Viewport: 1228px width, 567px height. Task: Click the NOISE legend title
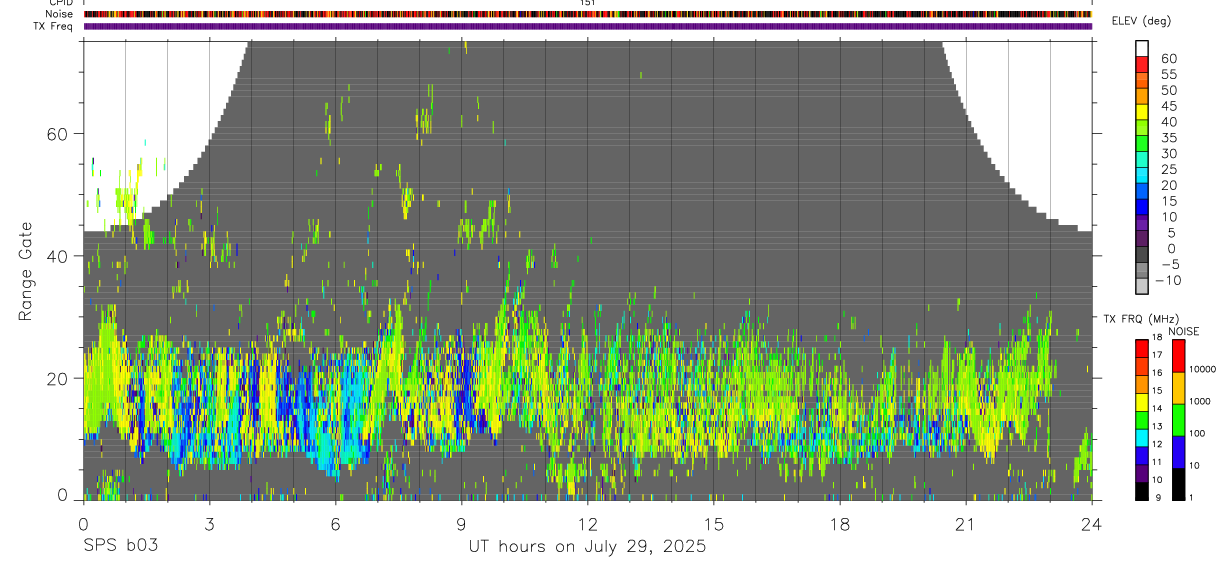[1184, 331]
